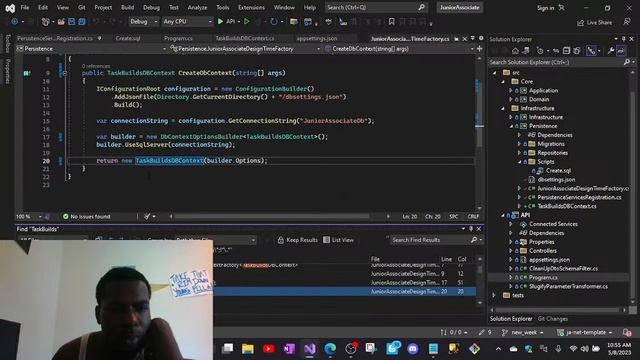Click the Start Without Debugging outline arrow
This screenshot has width=640, height=360.
click(x=247, y=22)
